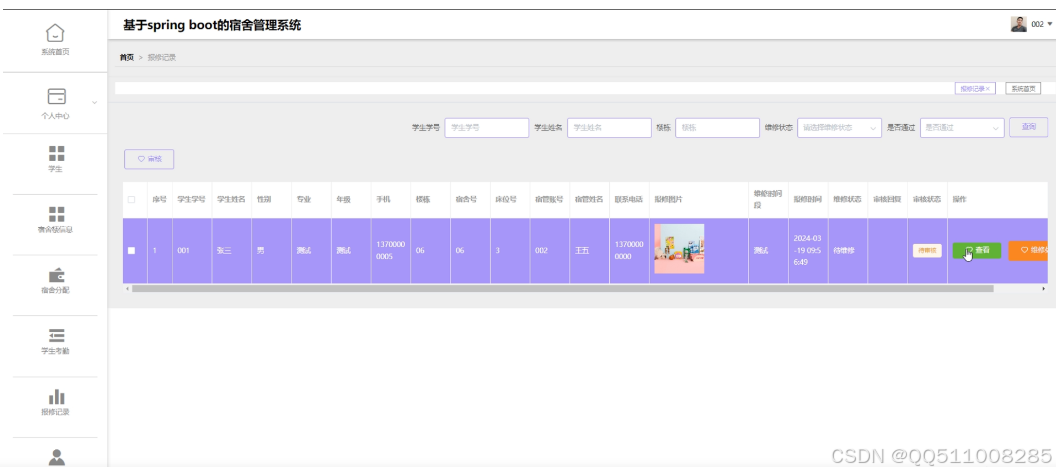Image resolution: width=1056 pixels, height=473 pixels.
Task: Click the 审核 button above the table
Action: pyautogui.click(x=149, y=159)
